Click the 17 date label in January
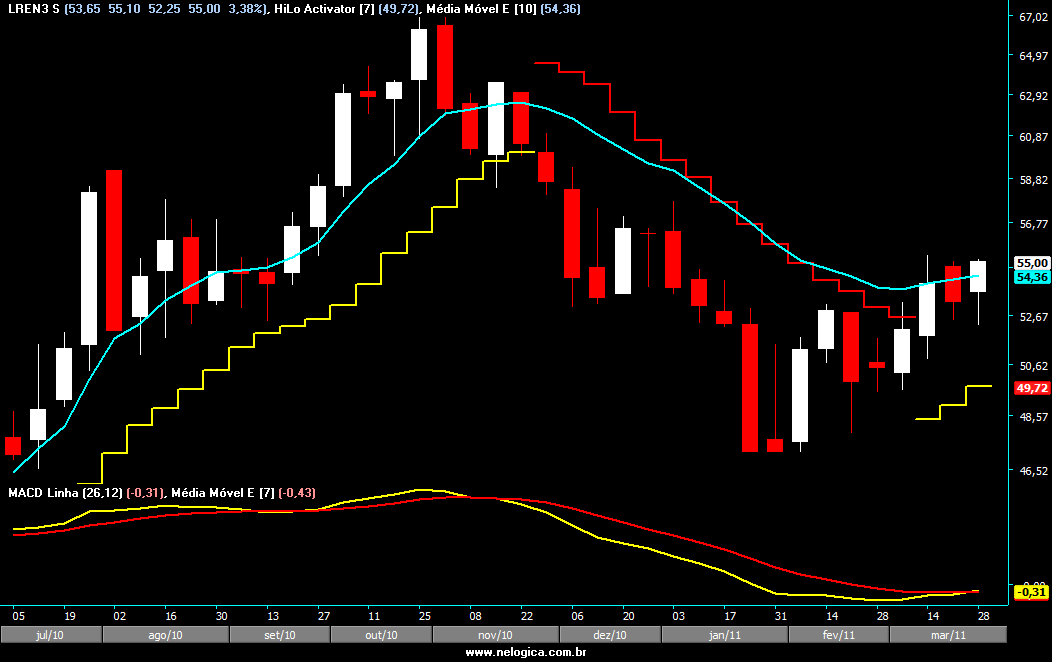 click(730, 616)
